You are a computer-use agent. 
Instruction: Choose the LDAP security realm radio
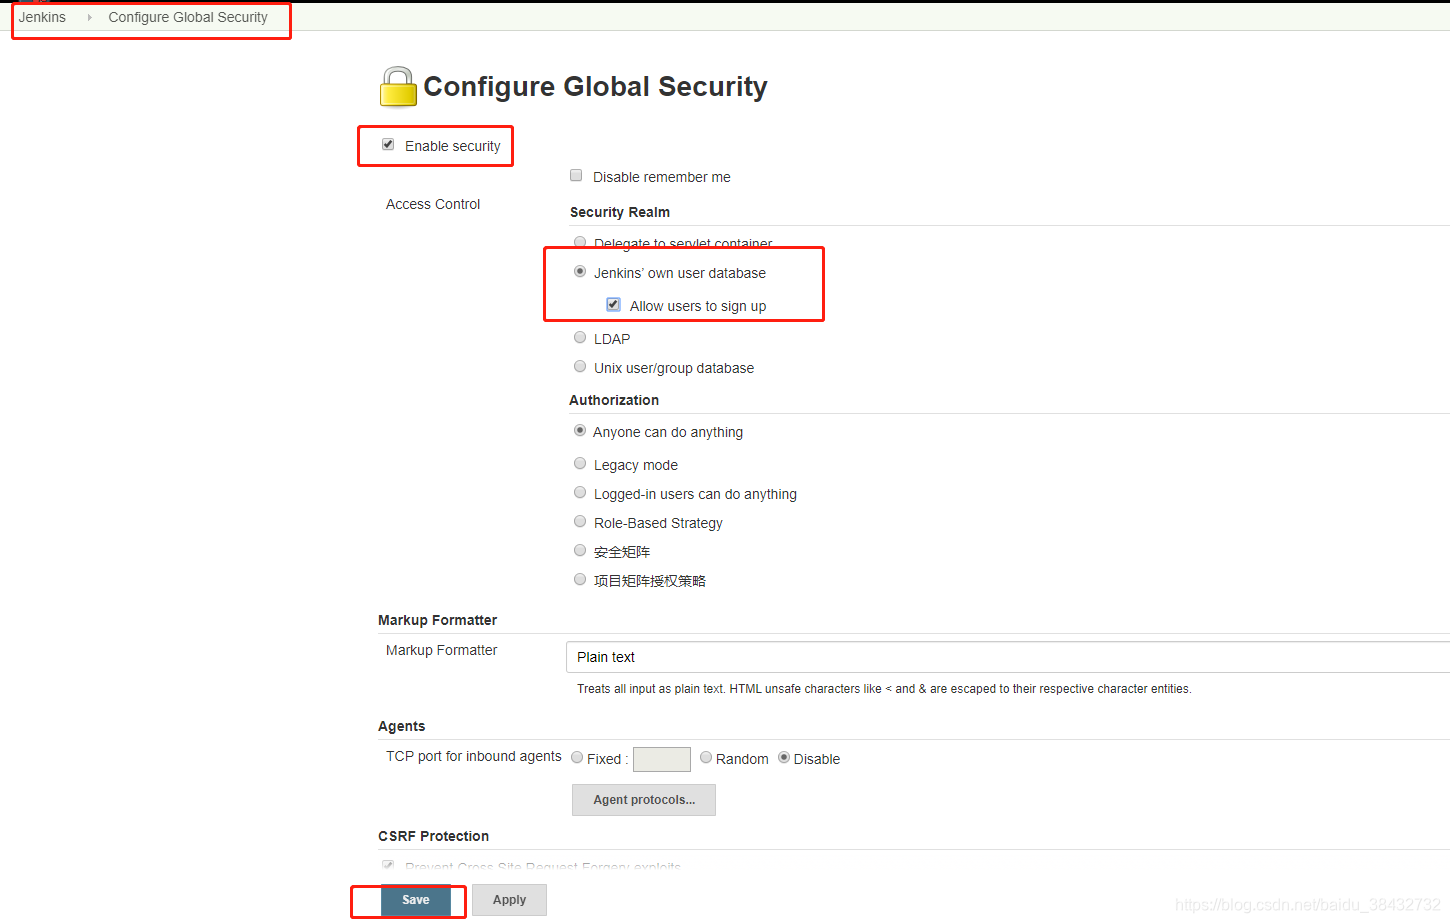click(580, 338)
